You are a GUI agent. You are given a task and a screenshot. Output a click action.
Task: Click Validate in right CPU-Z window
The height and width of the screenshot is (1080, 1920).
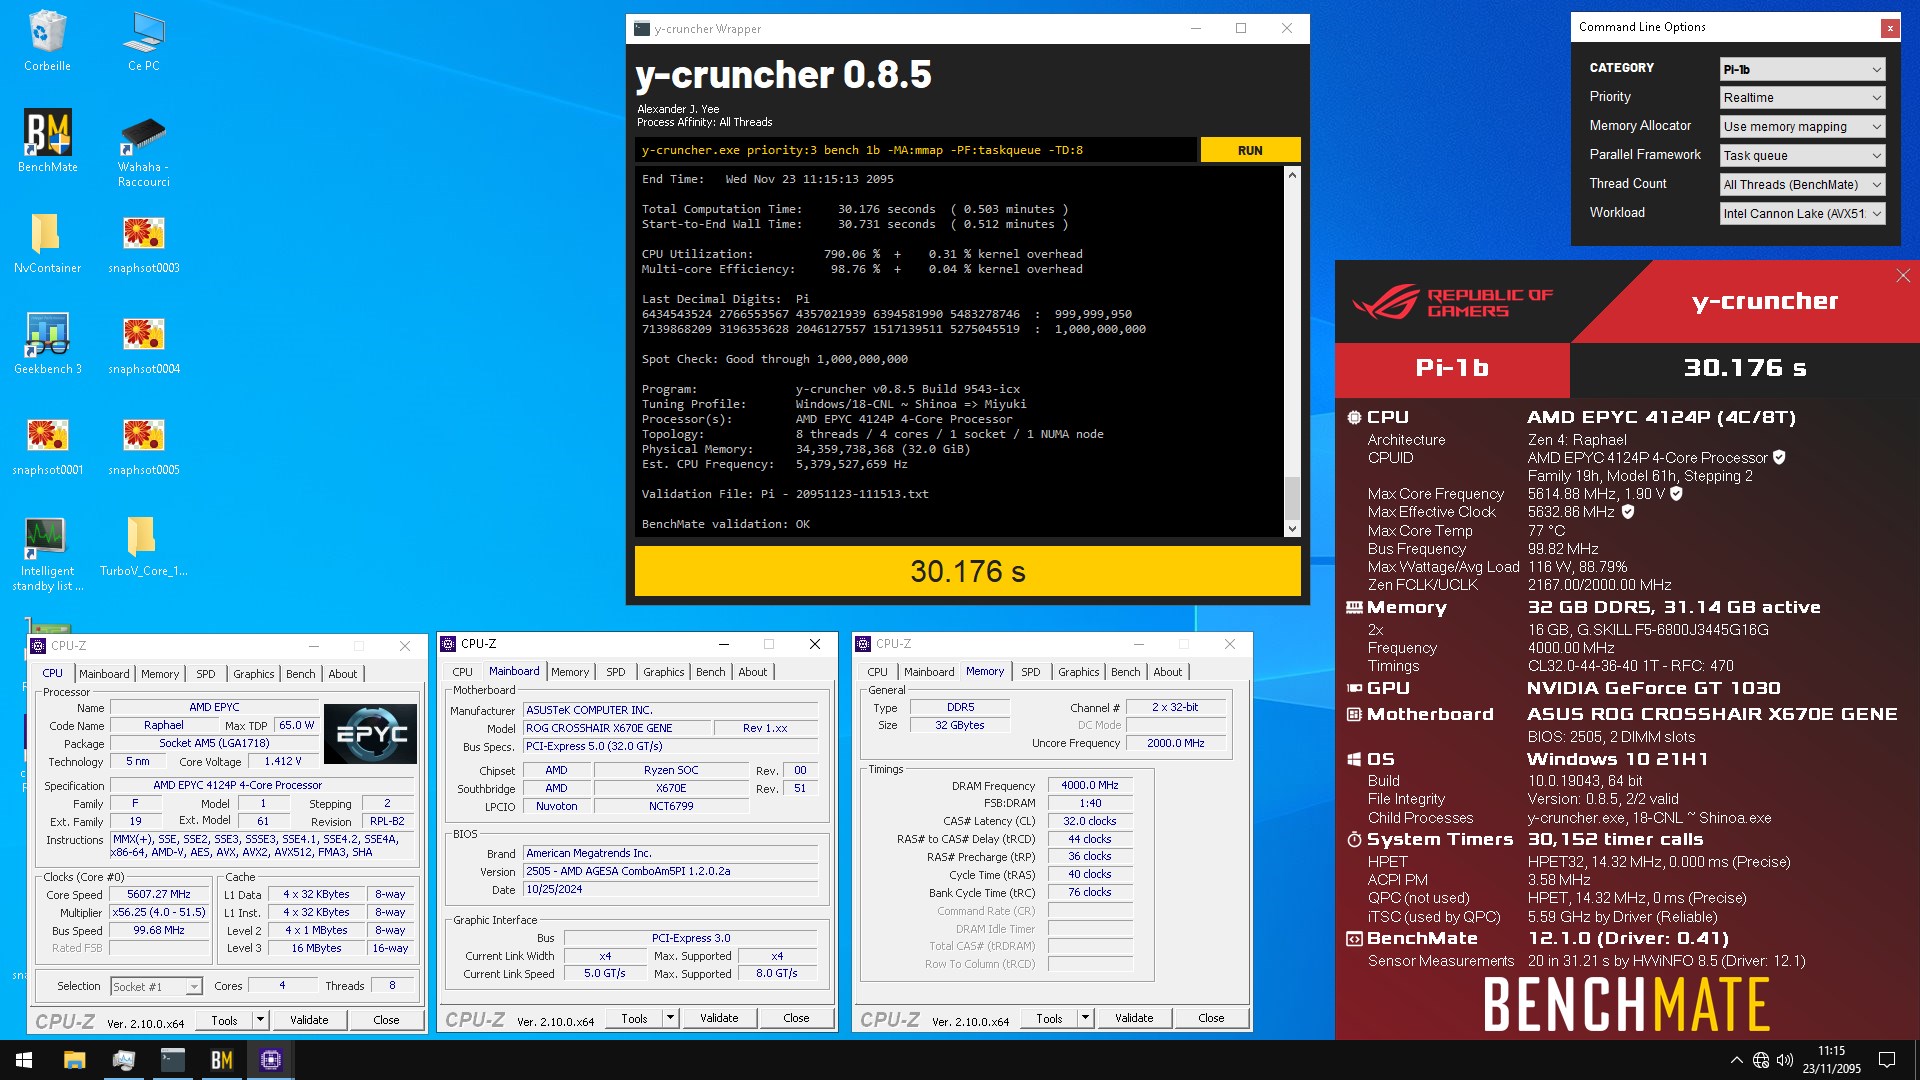tap(1134, 1018)
